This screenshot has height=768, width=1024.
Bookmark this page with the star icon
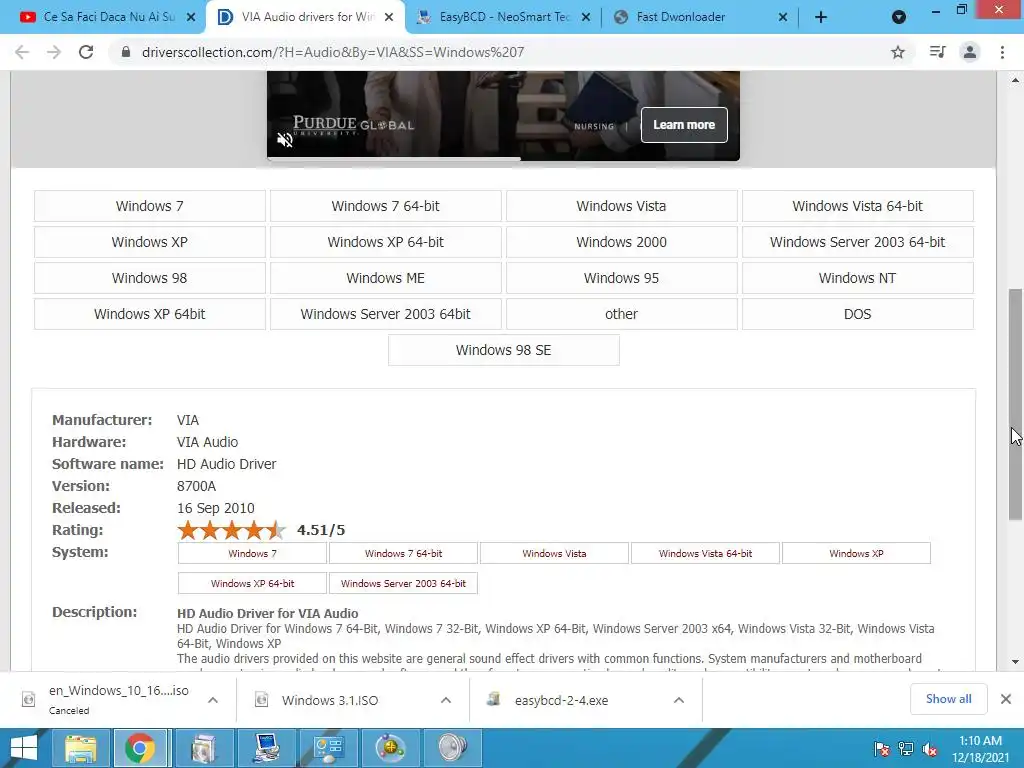898,52
